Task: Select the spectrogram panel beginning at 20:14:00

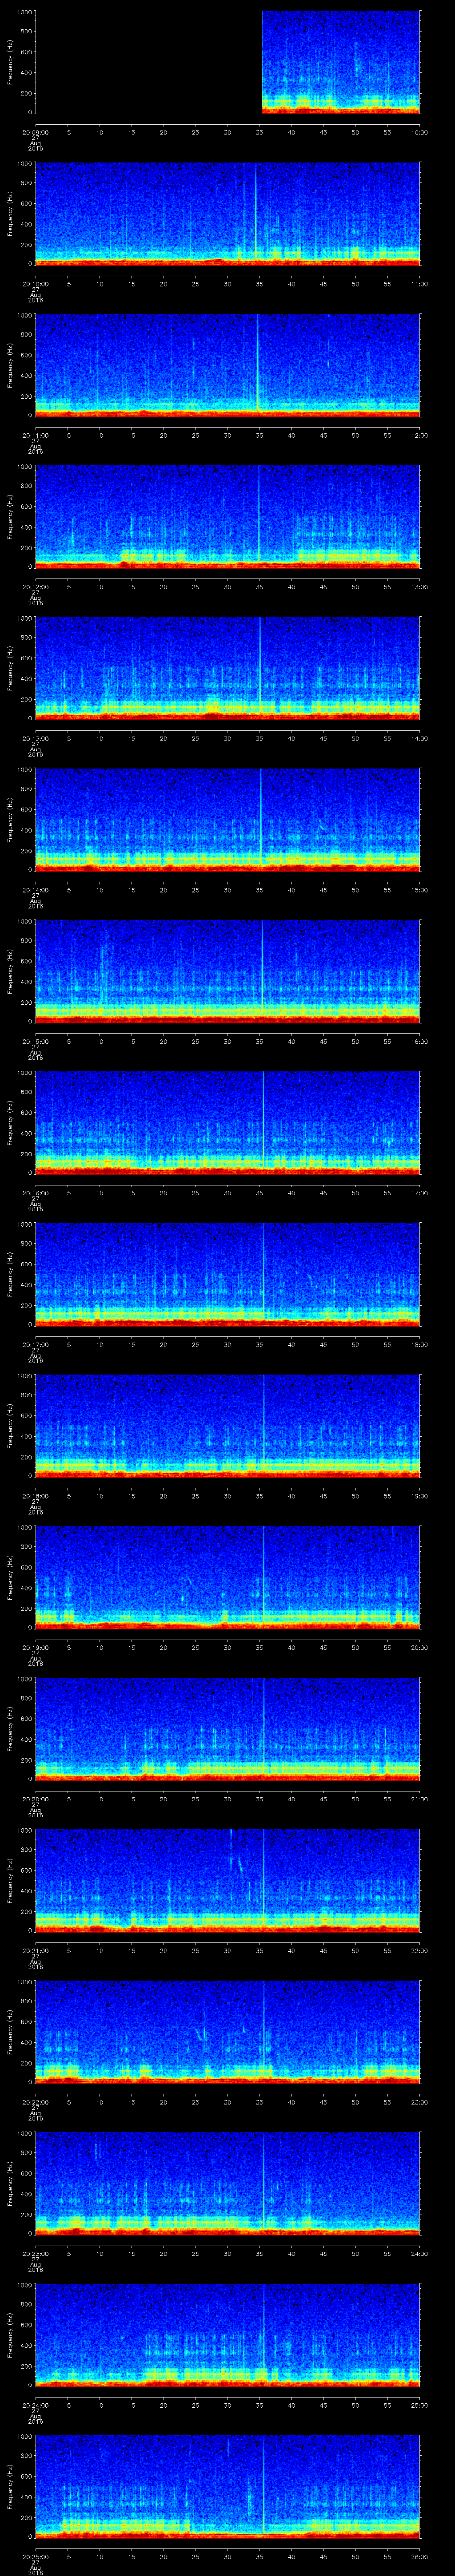Action: pos(228,820)
